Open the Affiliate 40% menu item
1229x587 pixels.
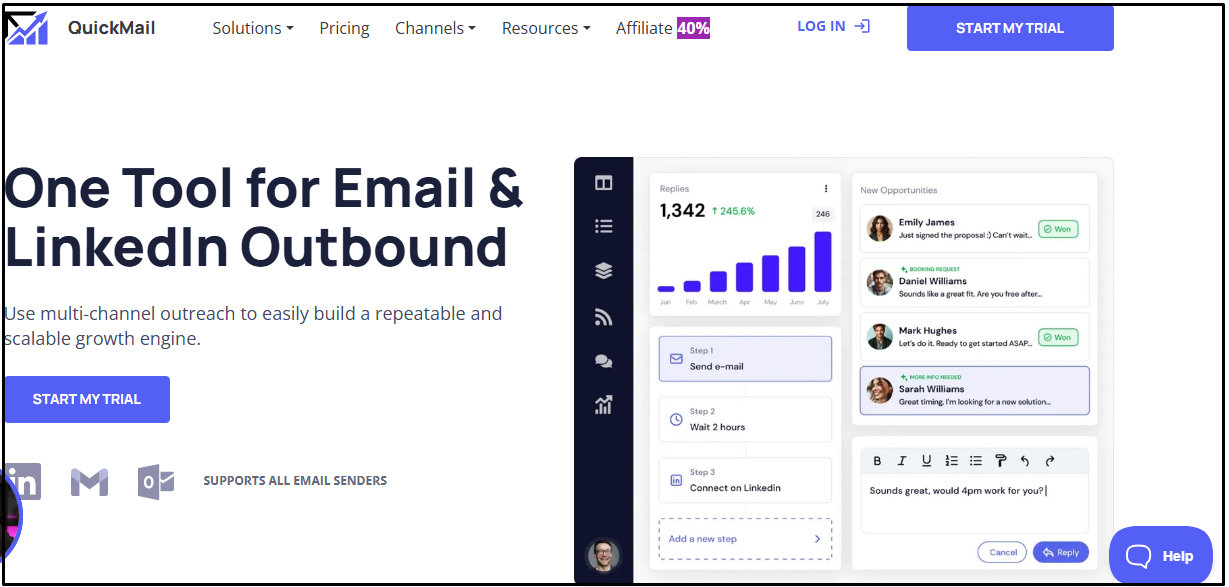click(x=662, y=28)
